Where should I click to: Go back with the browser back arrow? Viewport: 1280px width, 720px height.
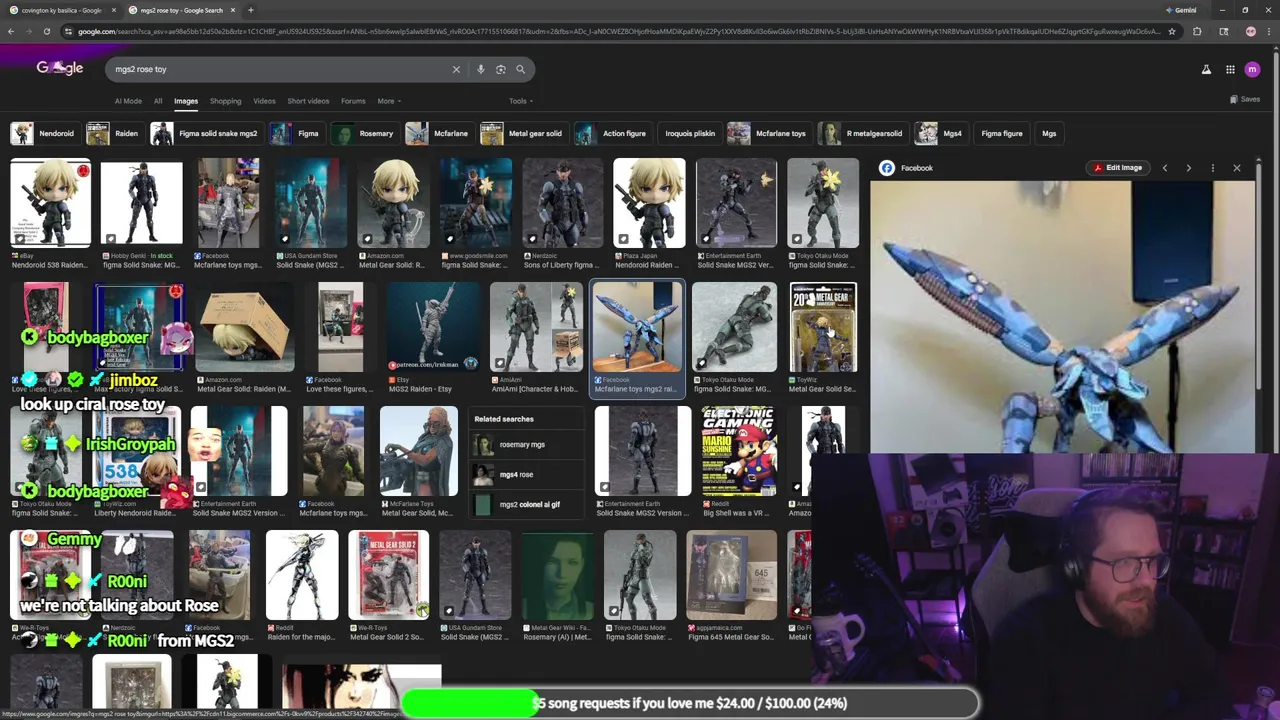coord(11,31)
